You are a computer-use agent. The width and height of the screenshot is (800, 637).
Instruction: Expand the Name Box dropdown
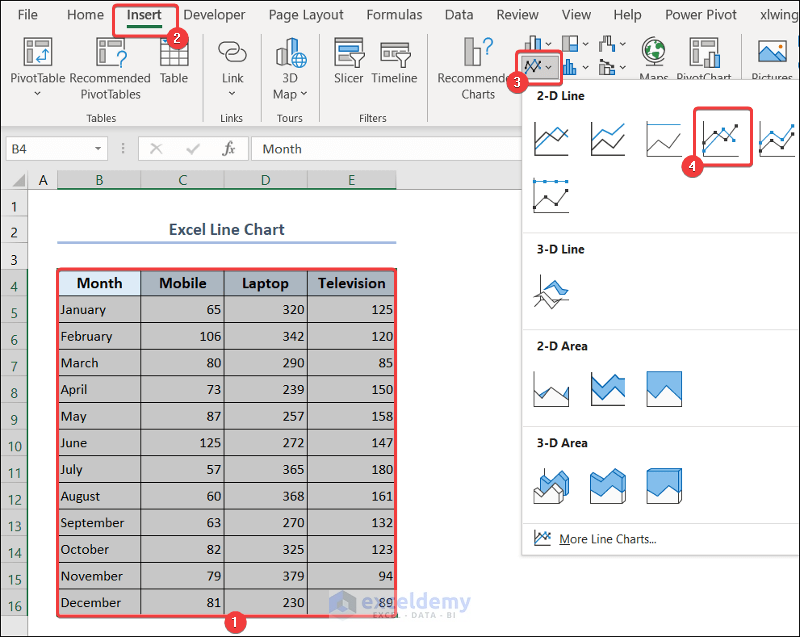[98, 149]
